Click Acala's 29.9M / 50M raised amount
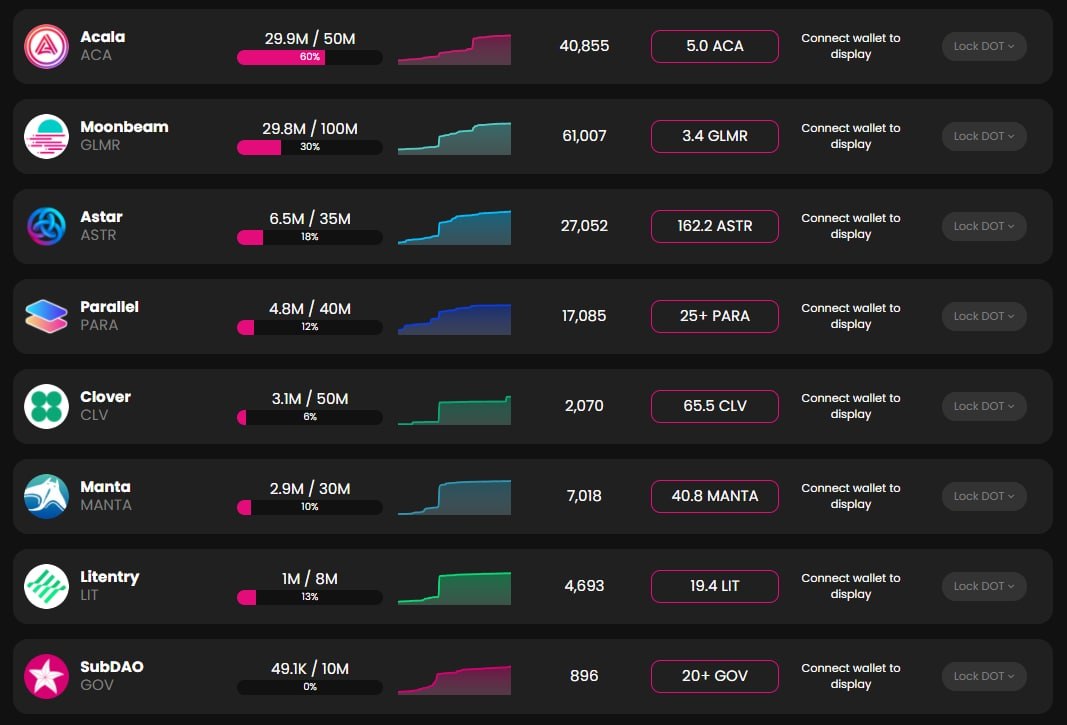Image resolution: width=1067 pixels, height=725 pixels. tap(310, 39)
